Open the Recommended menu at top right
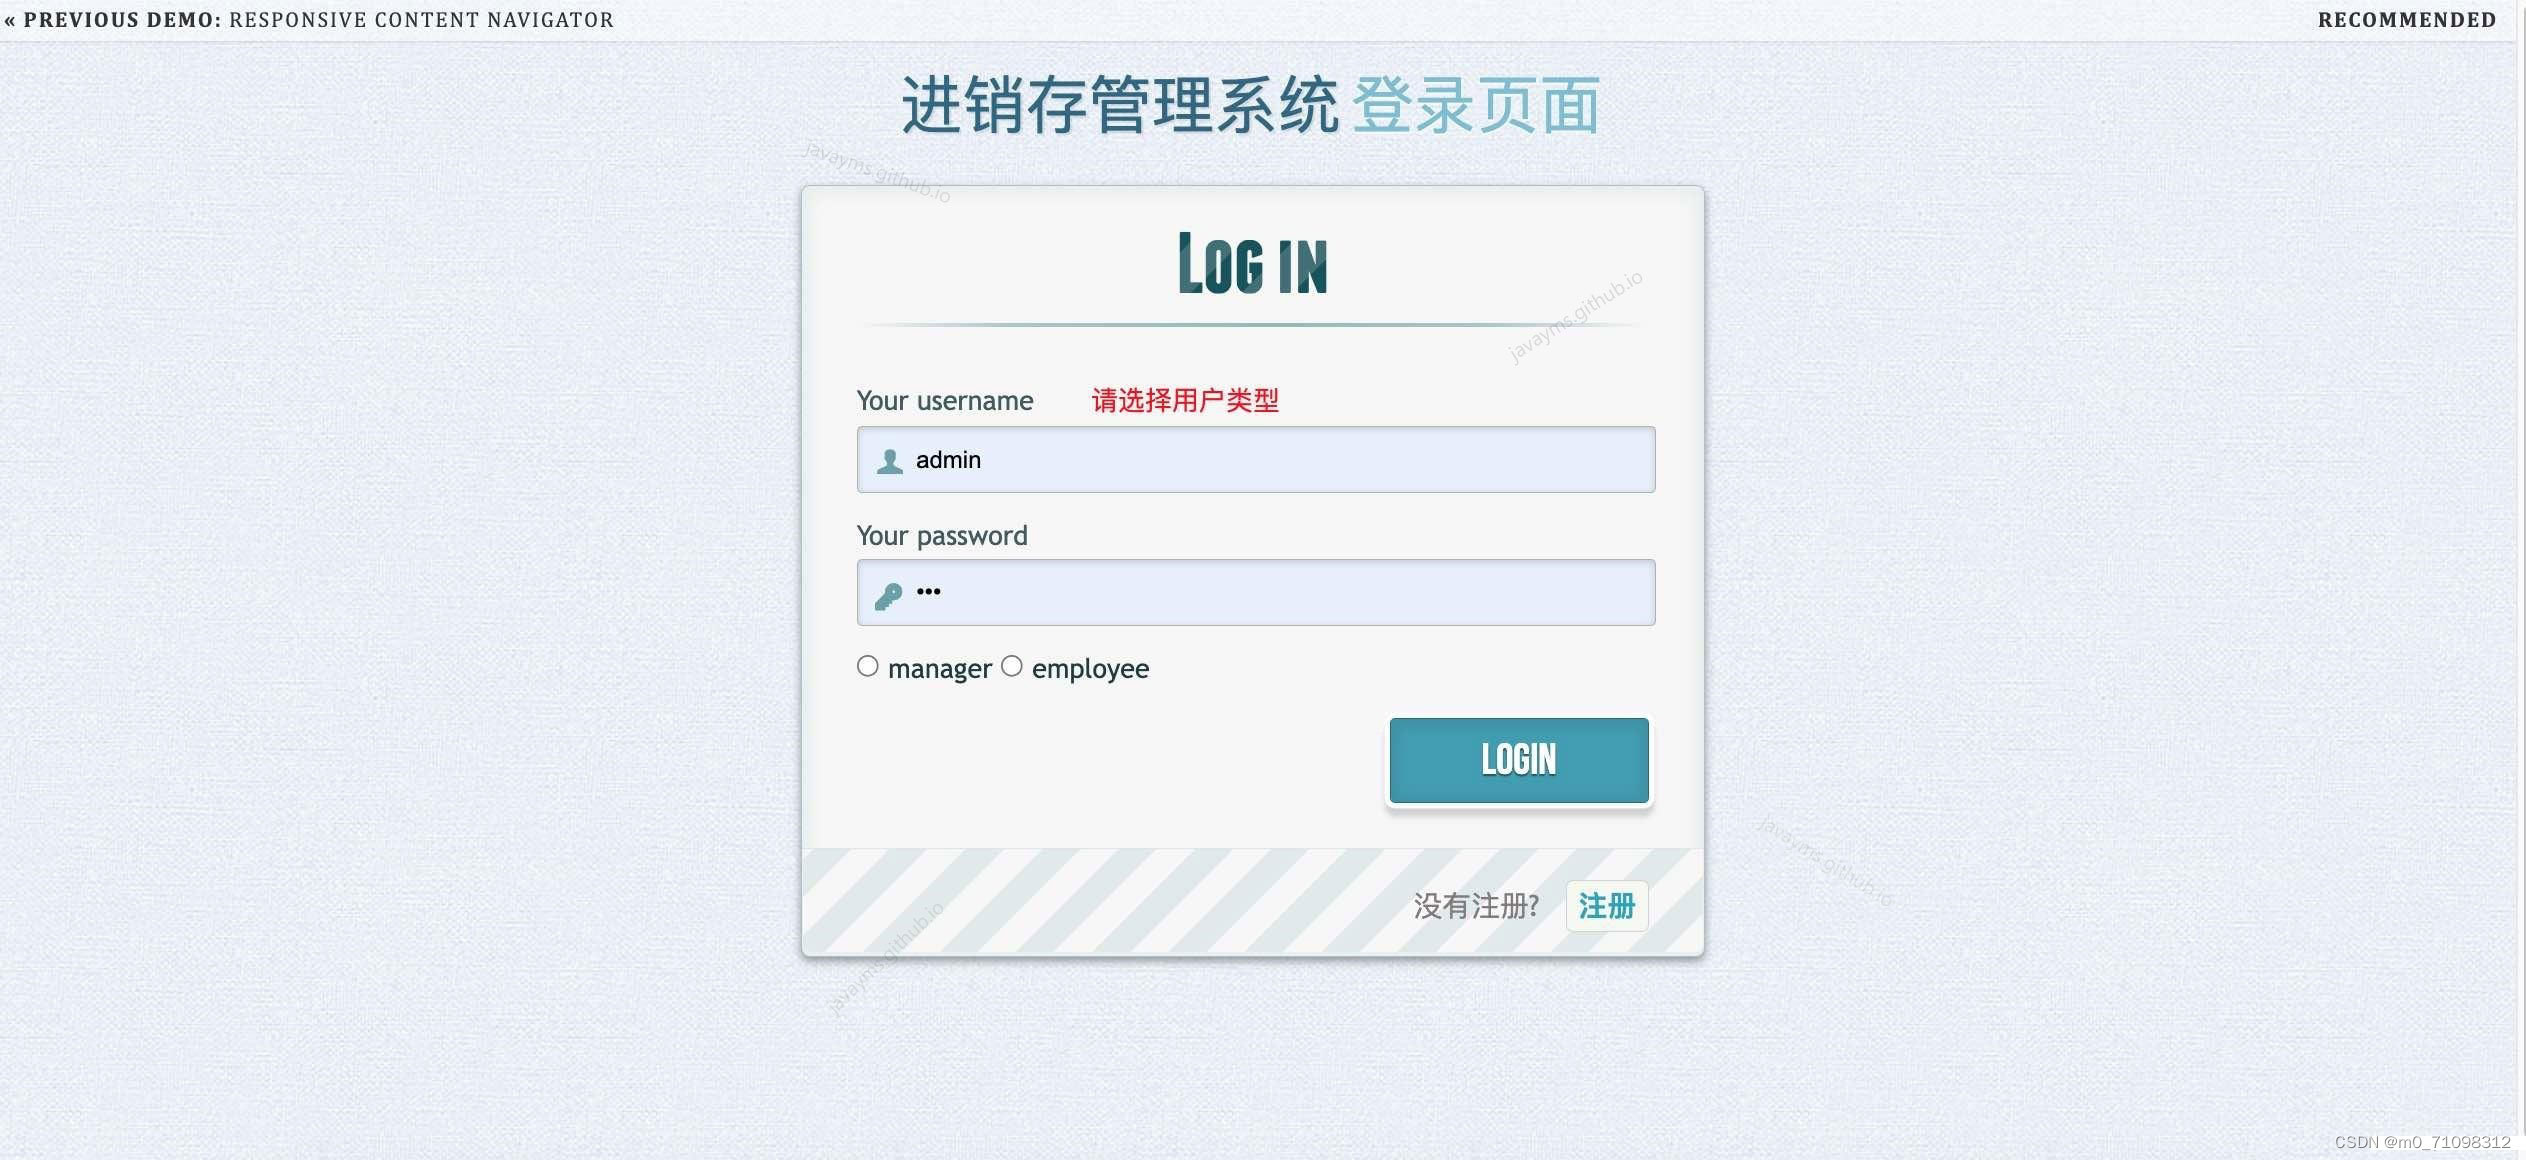Image resolution: width=2526 pixels, height=1160 pixels. coord(2407,20)
